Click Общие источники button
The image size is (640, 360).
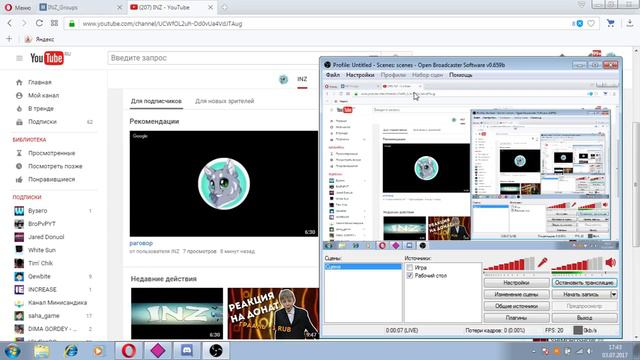516,306
